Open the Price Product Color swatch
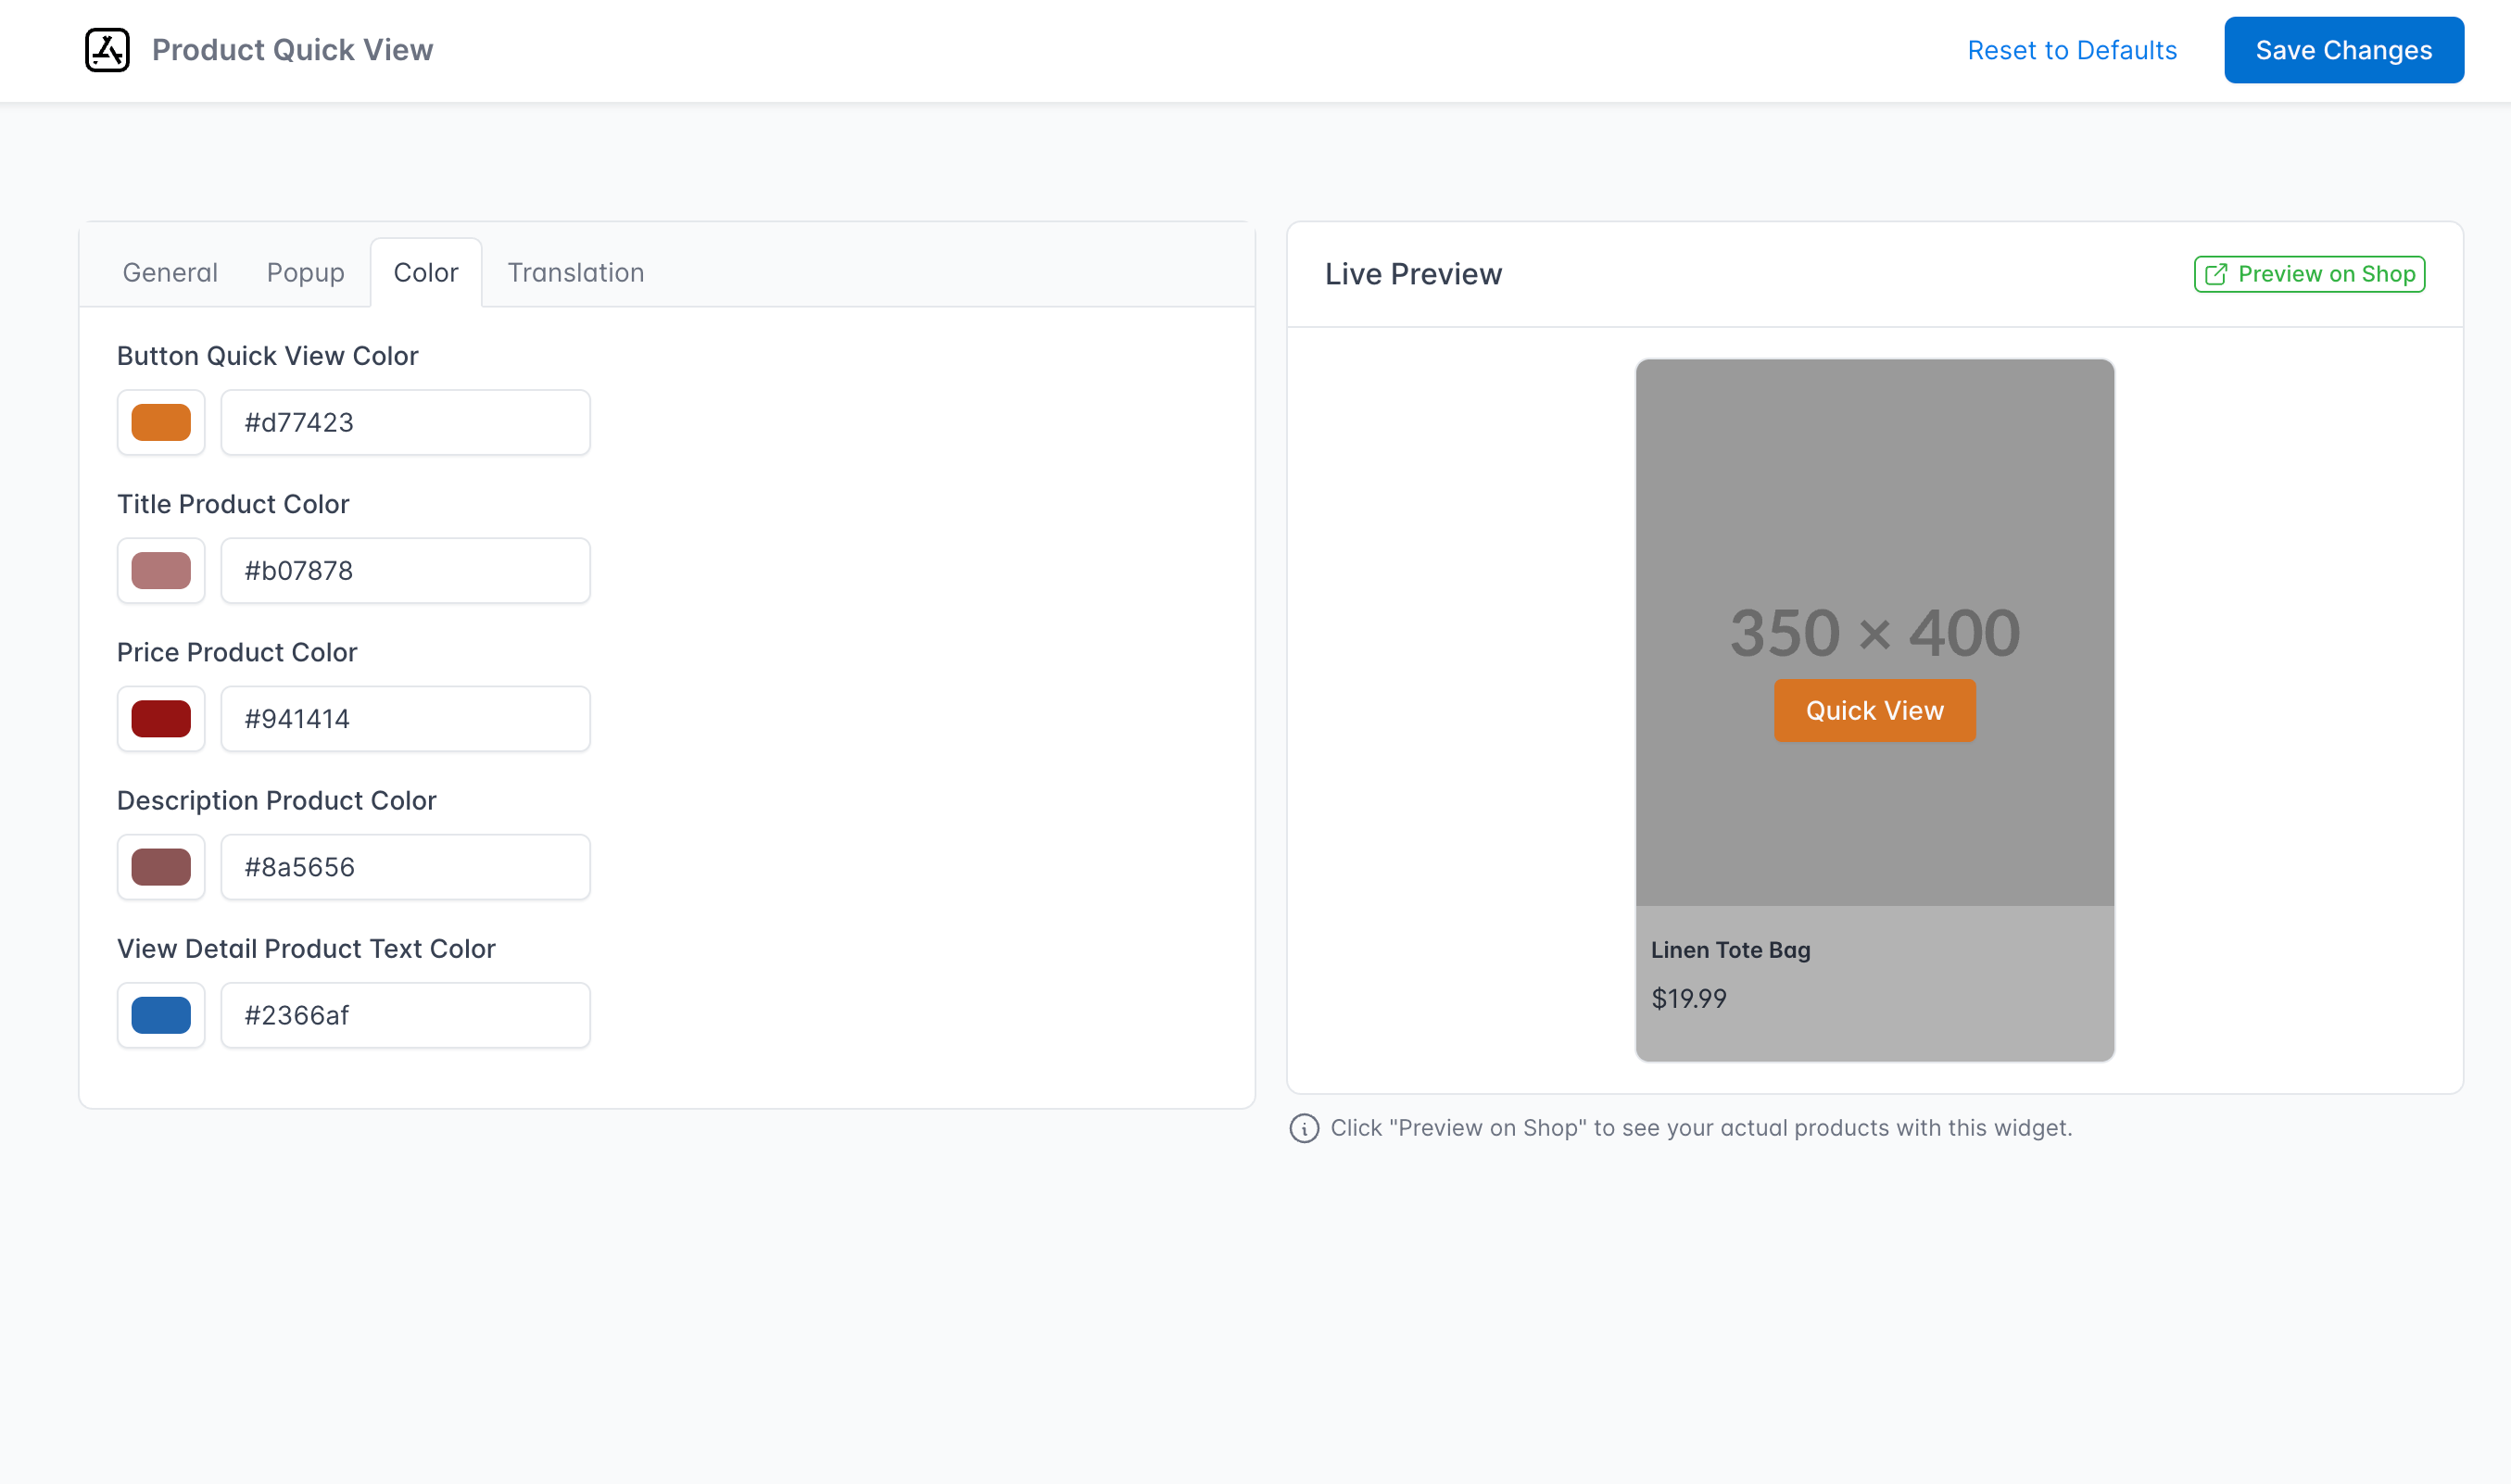The image size is (2511, 1484). click(161, 718)
